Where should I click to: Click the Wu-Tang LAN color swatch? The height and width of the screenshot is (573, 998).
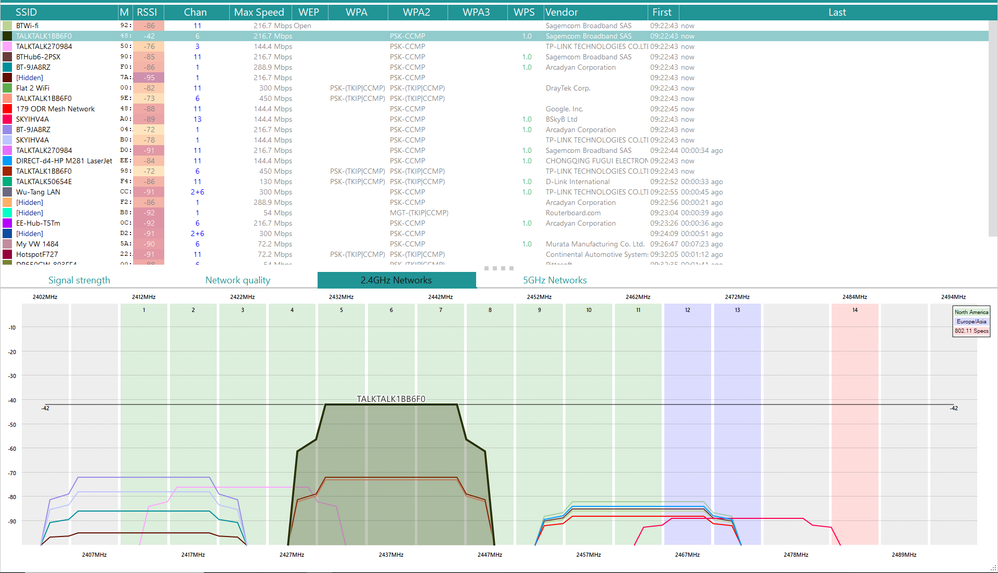click(7, 192)
